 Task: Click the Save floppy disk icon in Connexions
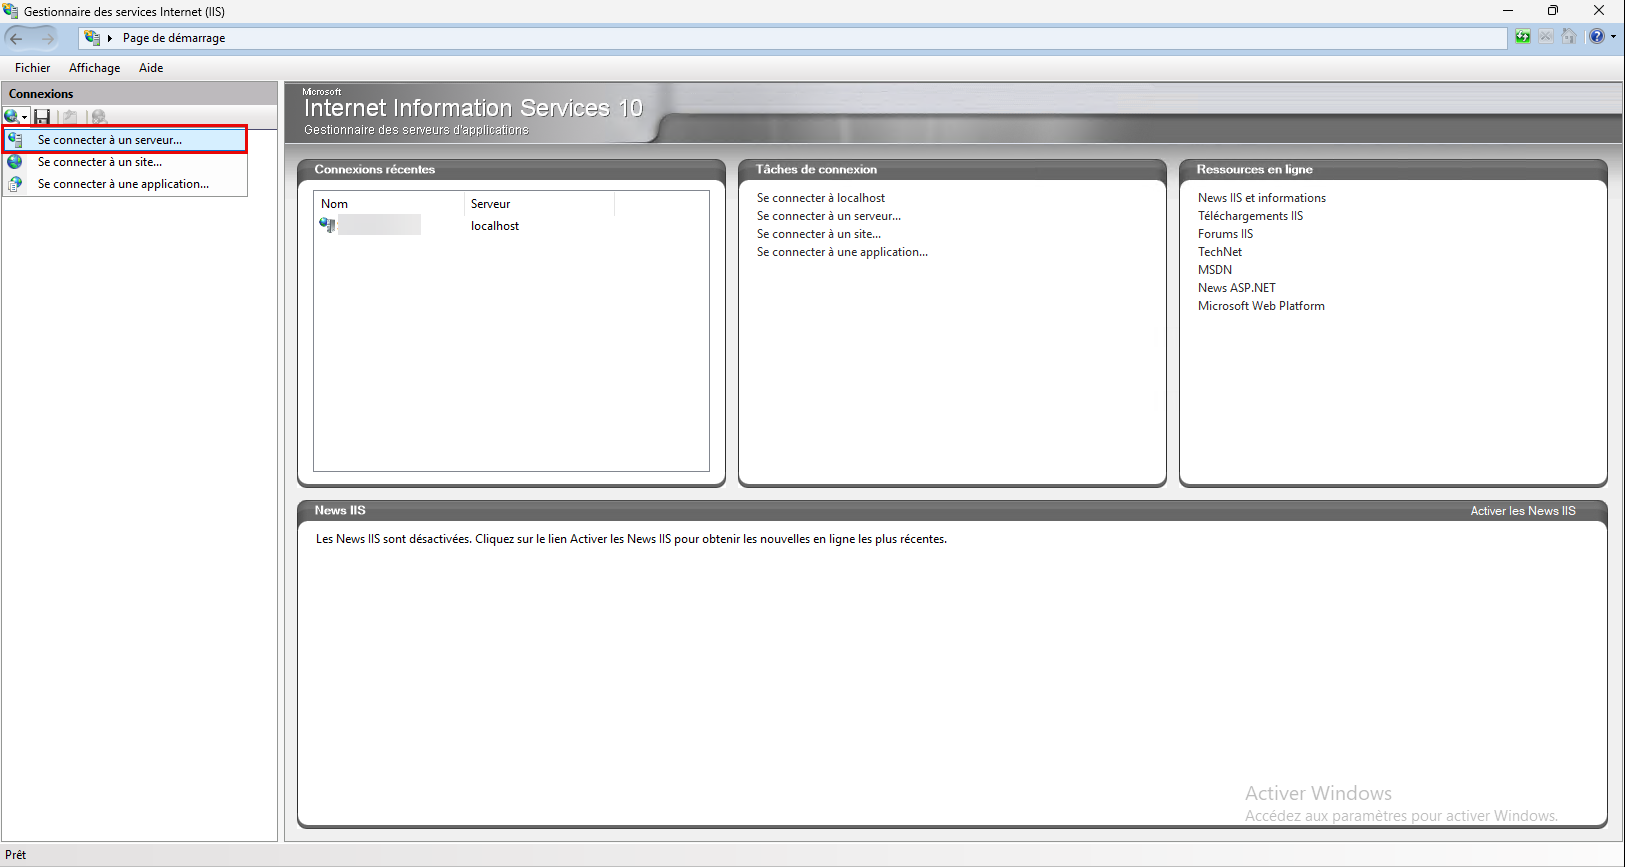[x=42, y=117]
